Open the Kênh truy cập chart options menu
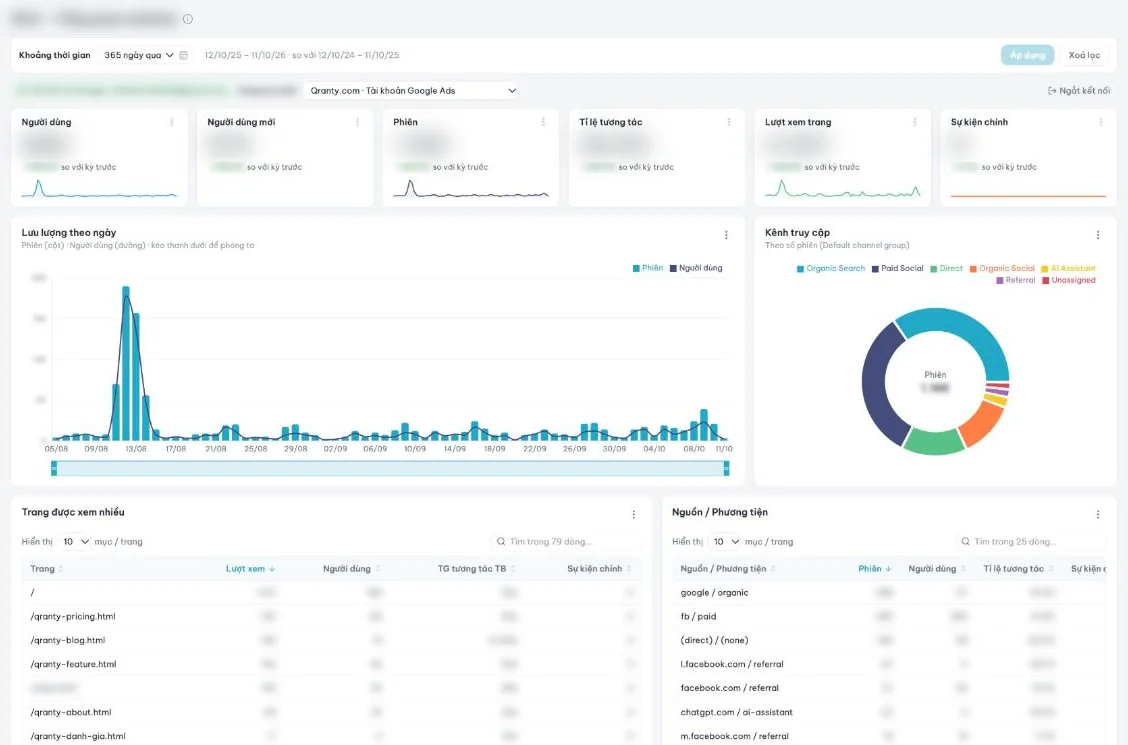 (x=1098, y=235)
